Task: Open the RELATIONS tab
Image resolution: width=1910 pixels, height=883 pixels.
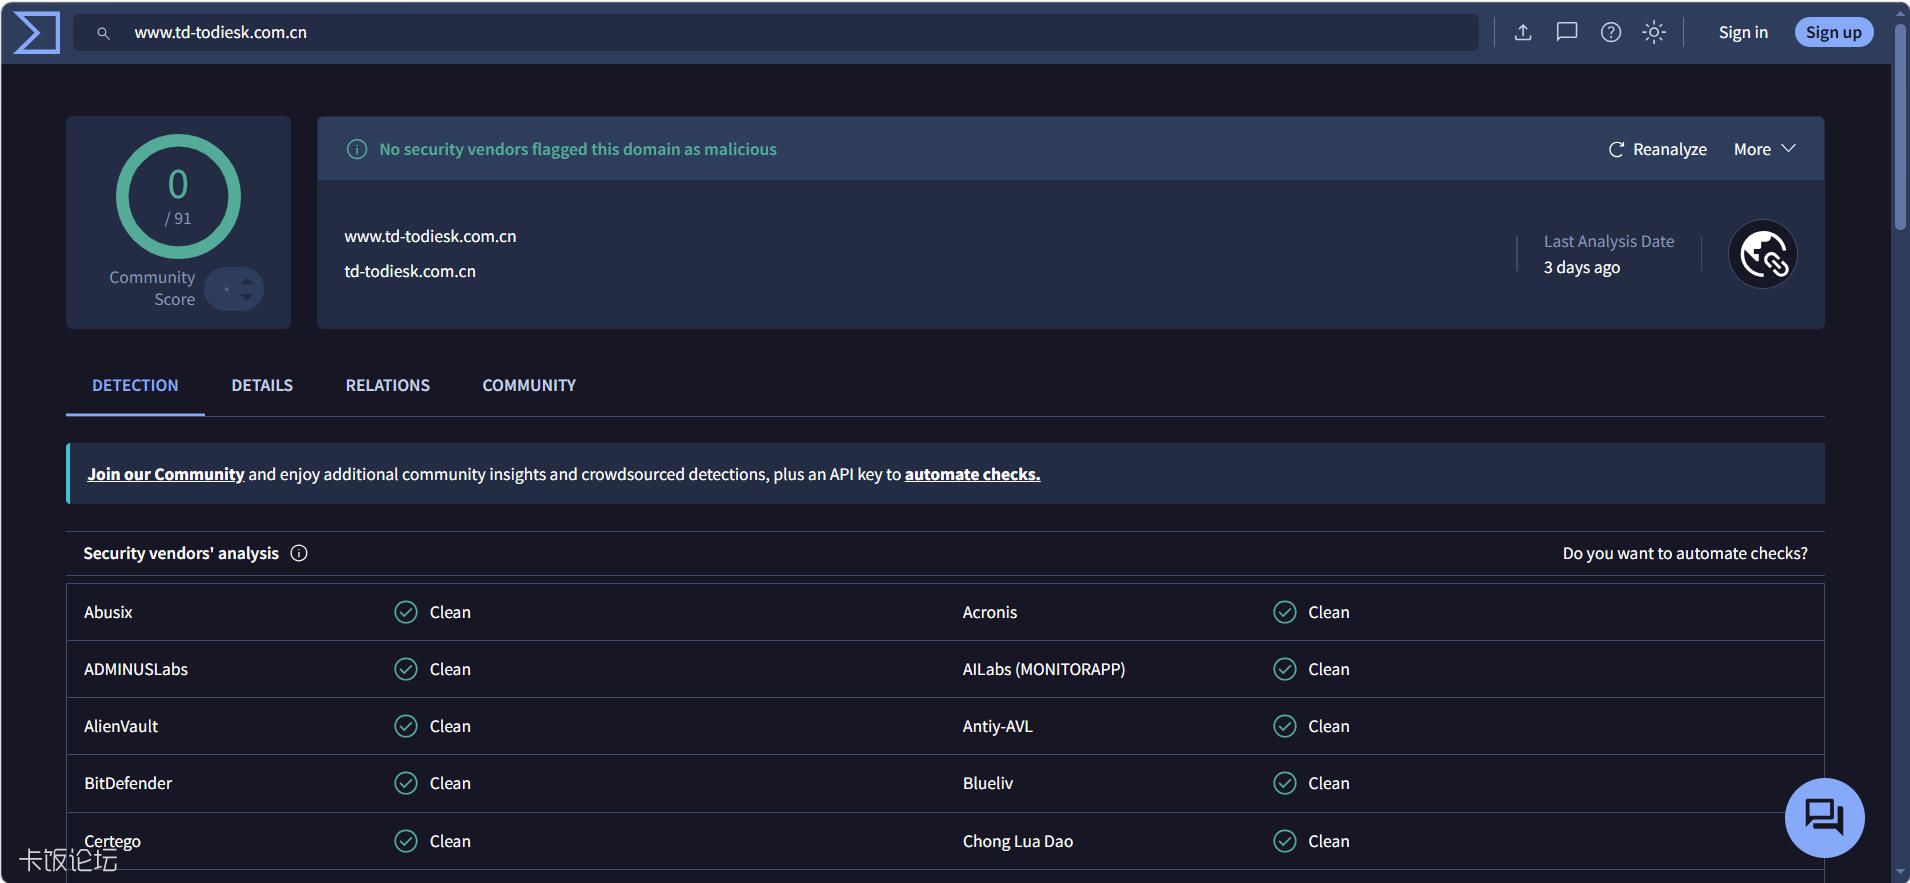Action: (388, 385)
